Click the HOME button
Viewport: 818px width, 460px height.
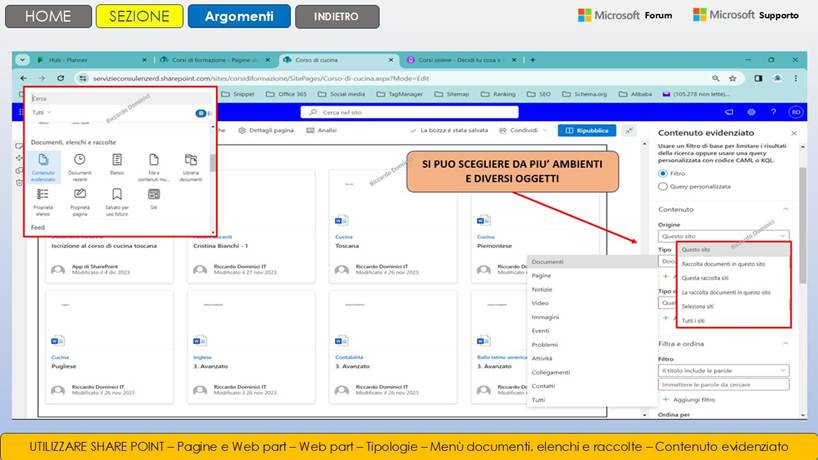48,16
